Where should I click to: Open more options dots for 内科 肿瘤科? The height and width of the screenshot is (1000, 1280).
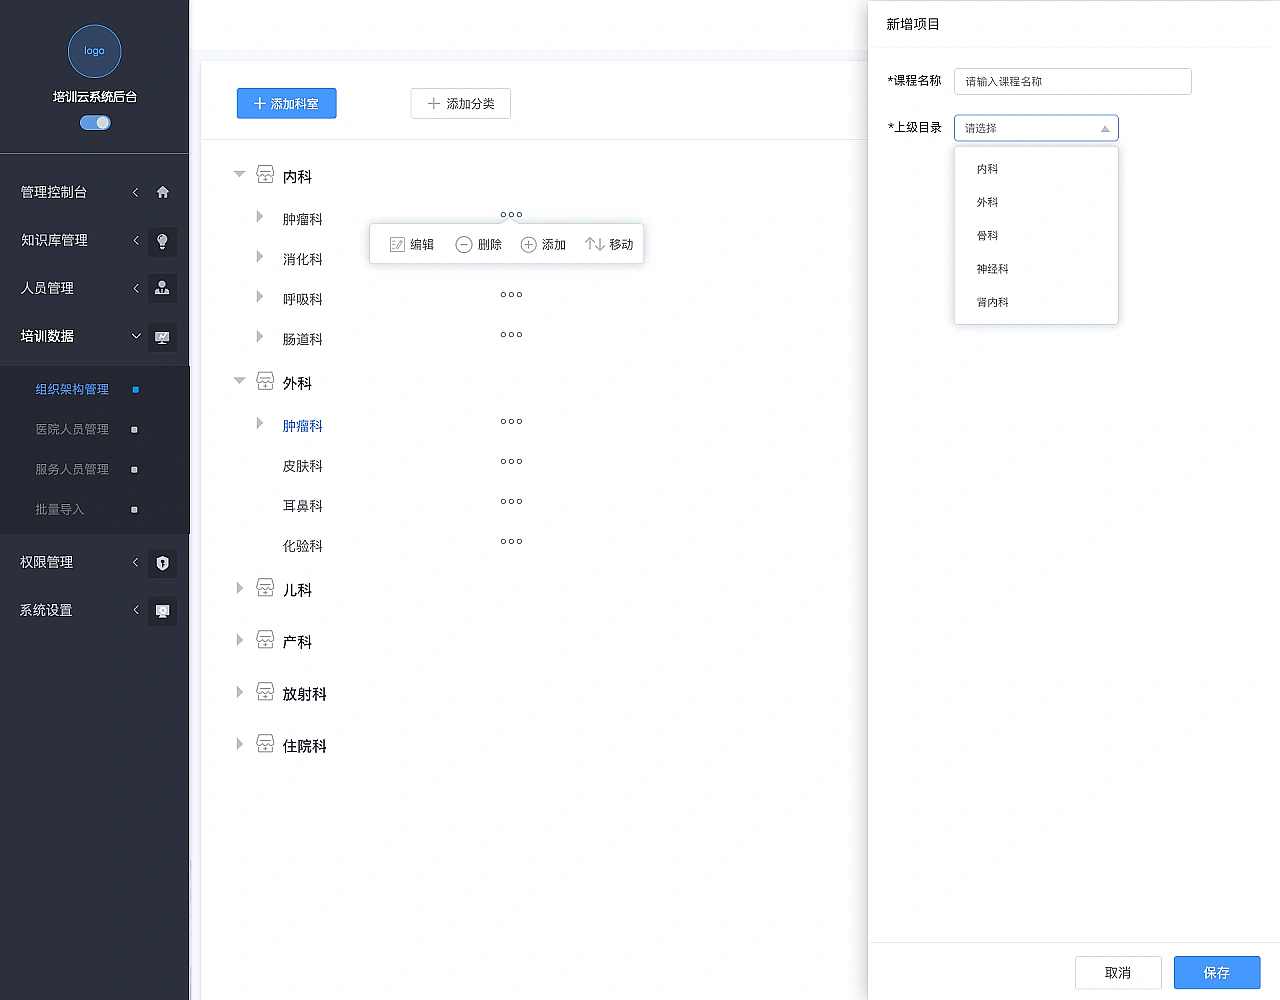[x=511, y=214]
